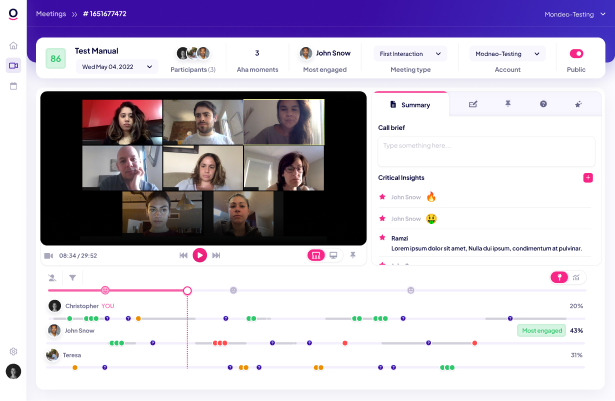Screen dimensions: 615x401
Task: Open the notes edit tab icon
Action: point(473,104)
